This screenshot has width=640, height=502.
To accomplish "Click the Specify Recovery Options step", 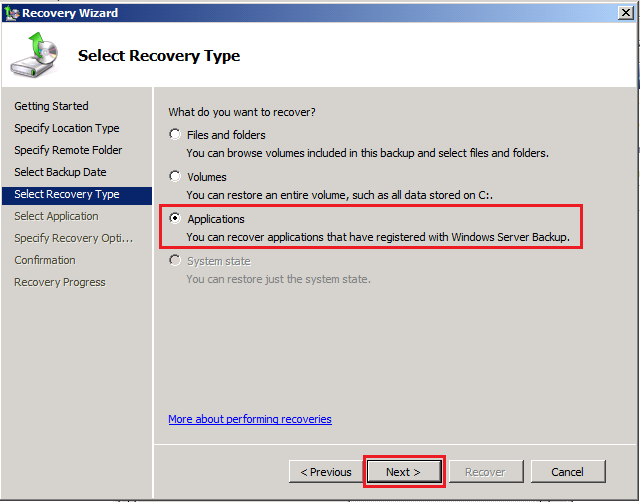I will coord(73,238).
